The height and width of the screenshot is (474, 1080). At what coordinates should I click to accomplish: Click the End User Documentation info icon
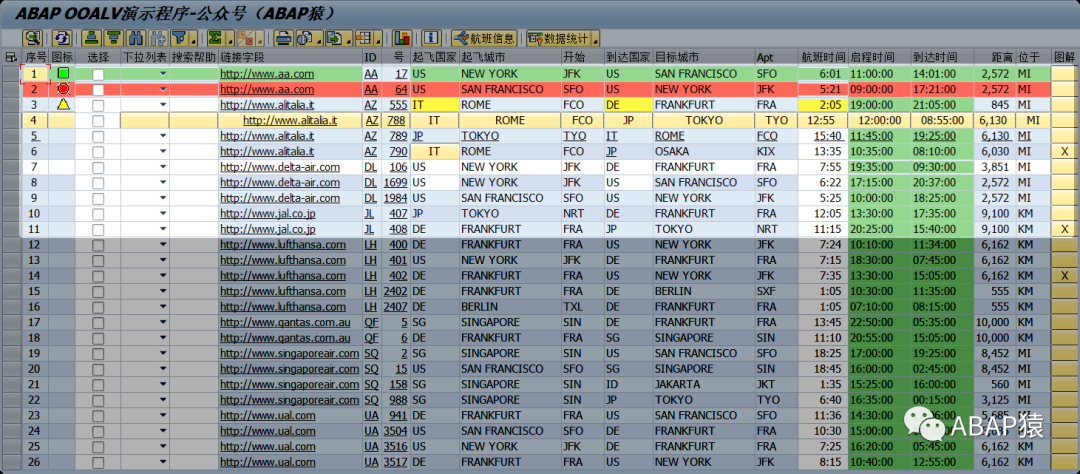(432, 38)
